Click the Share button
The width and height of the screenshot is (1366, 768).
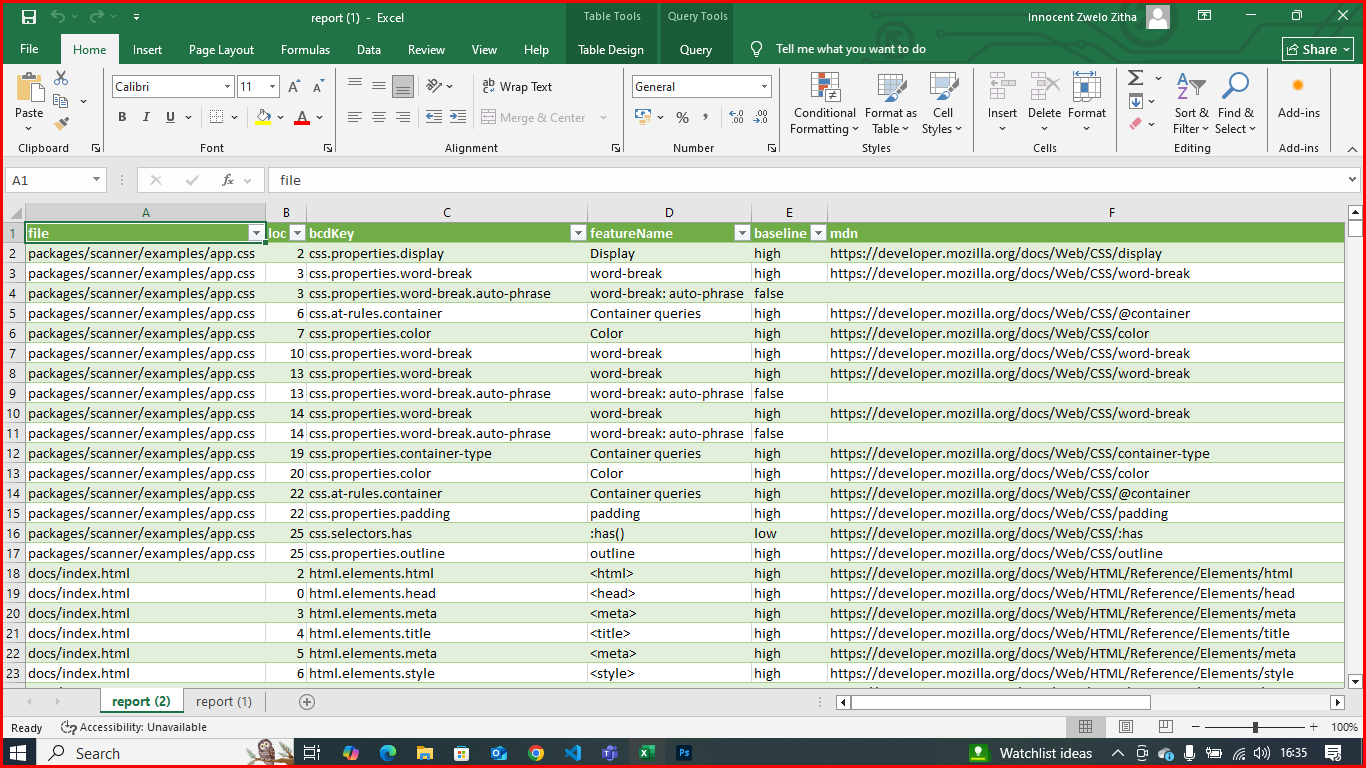[x=1317, y=49]
